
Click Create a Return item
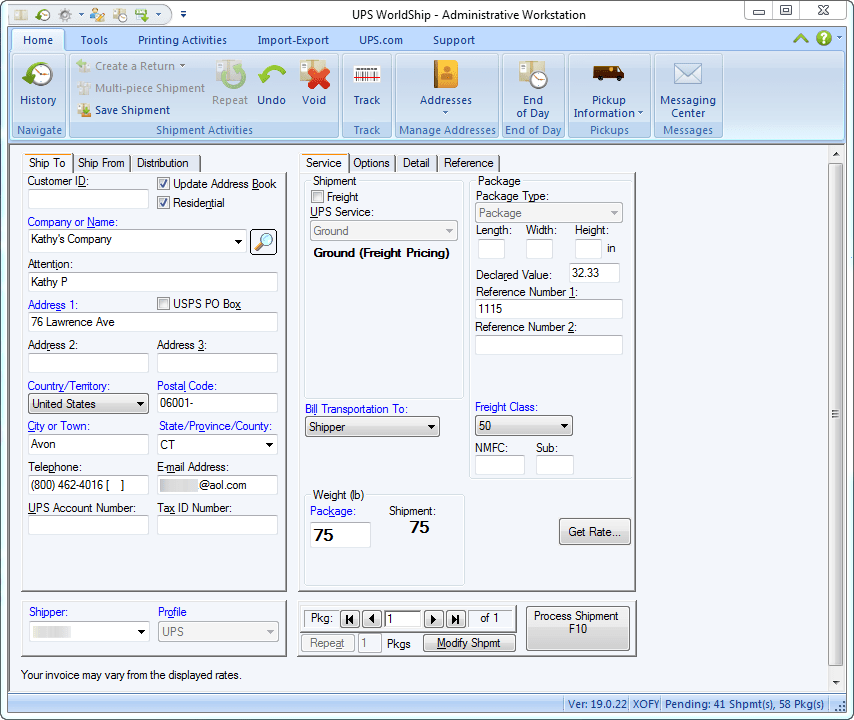(x=131, y=66)
